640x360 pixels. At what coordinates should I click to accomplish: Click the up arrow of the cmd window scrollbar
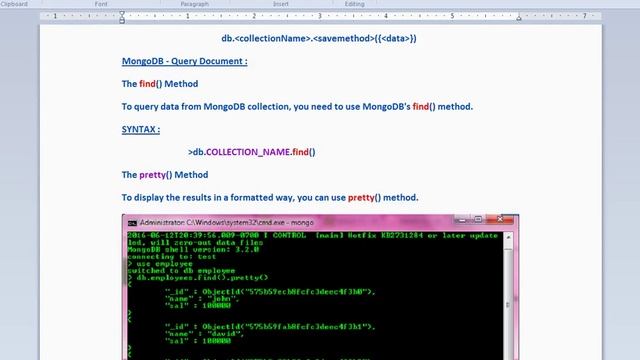point(508,237)
